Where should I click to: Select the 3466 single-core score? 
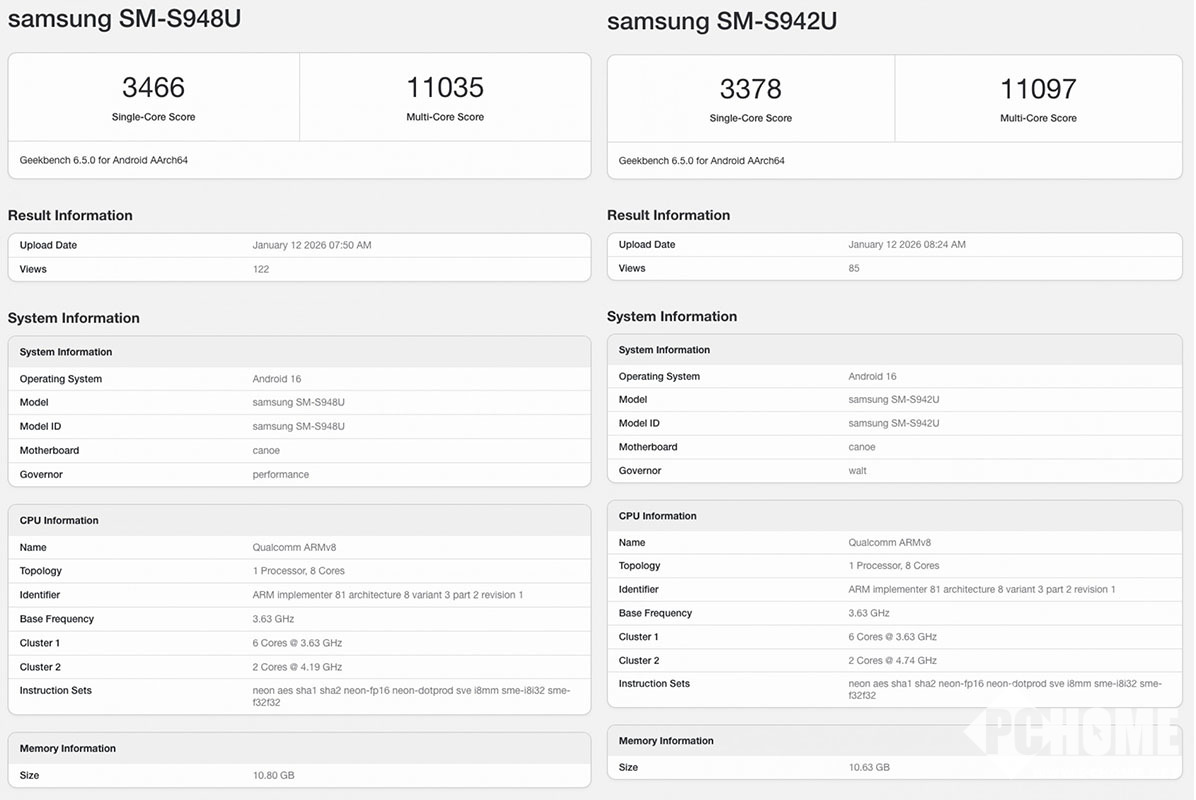pos(153,88)
